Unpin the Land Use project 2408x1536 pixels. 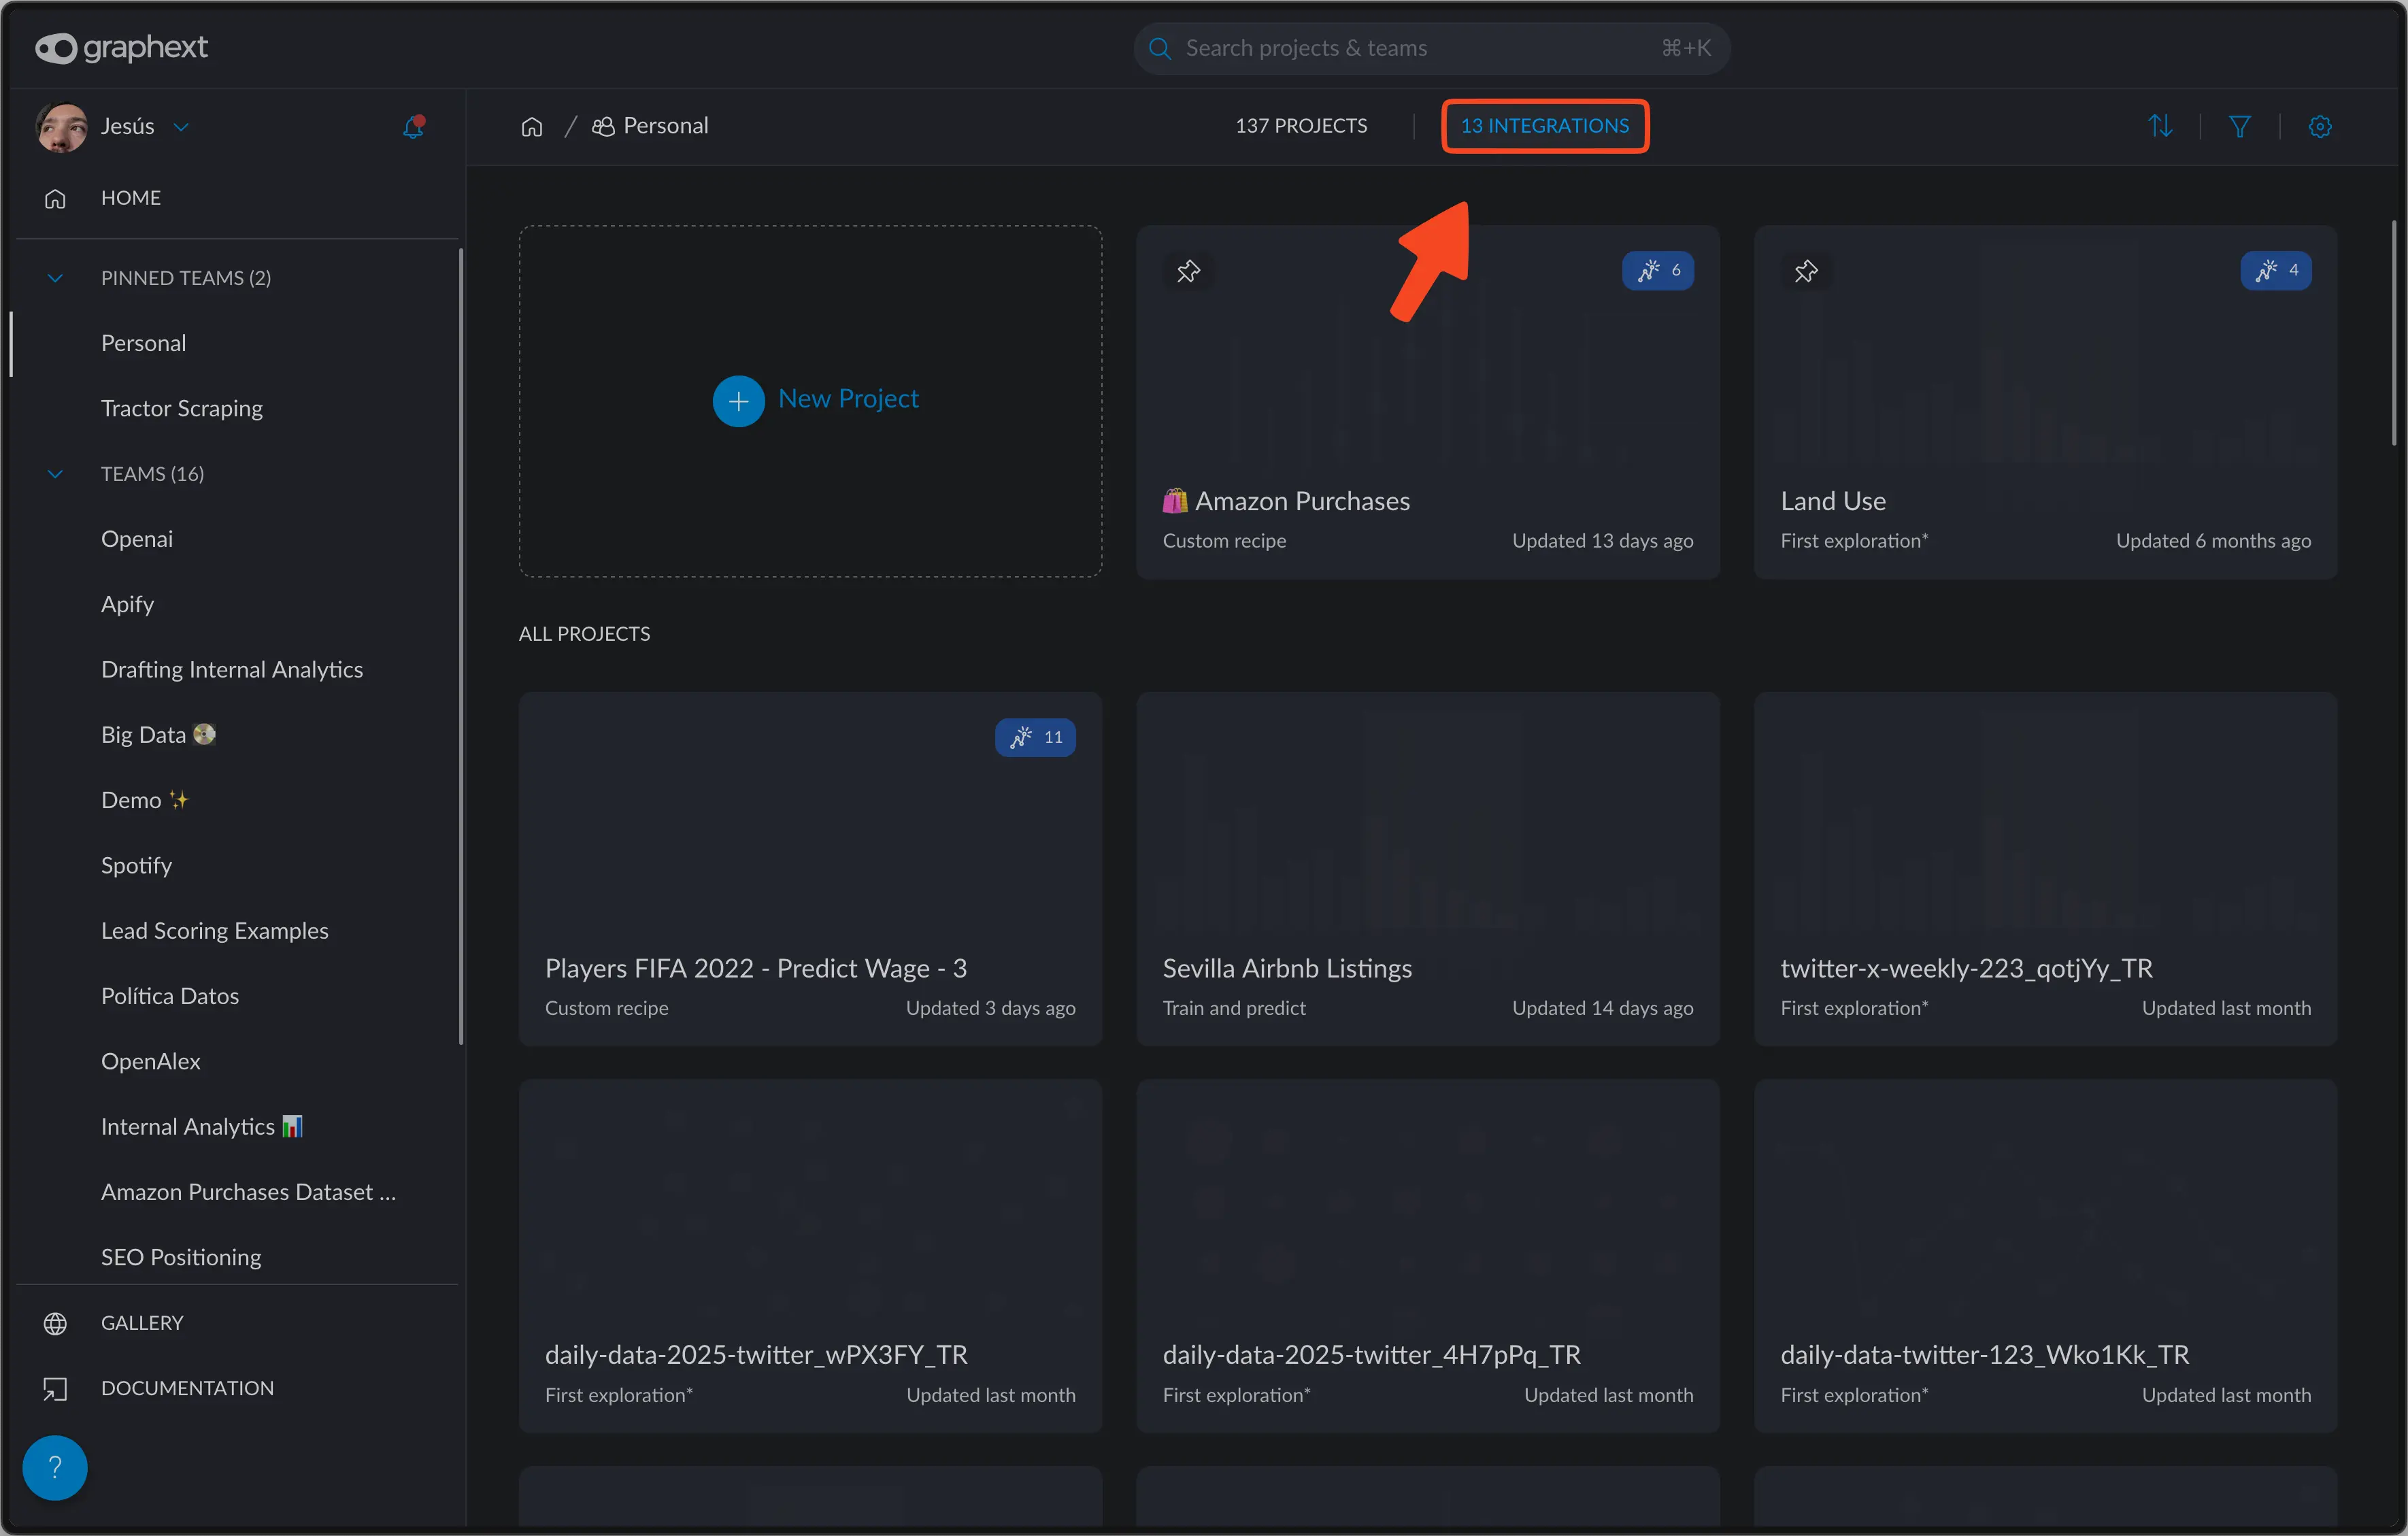coord(1806,270)
